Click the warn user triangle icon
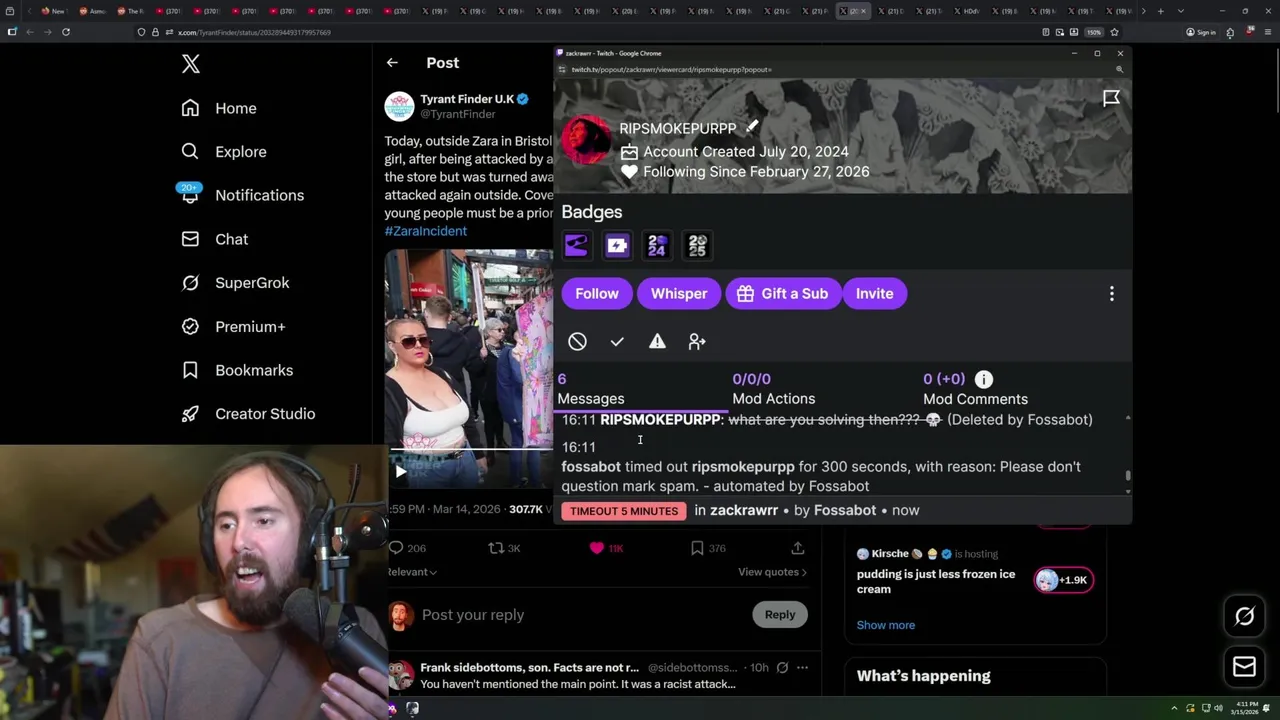The height and width of the screenshot is (720, 1280). 657,342
